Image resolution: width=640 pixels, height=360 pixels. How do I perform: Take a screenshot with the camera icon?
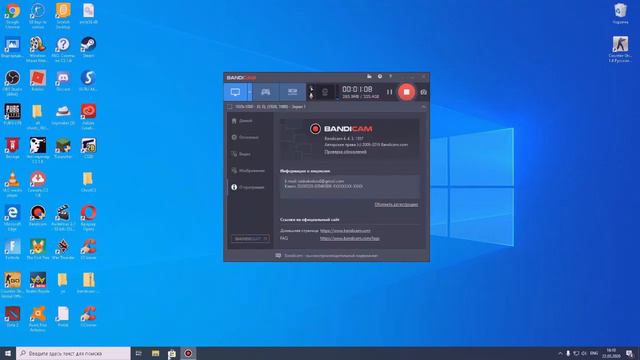point(424,92)
